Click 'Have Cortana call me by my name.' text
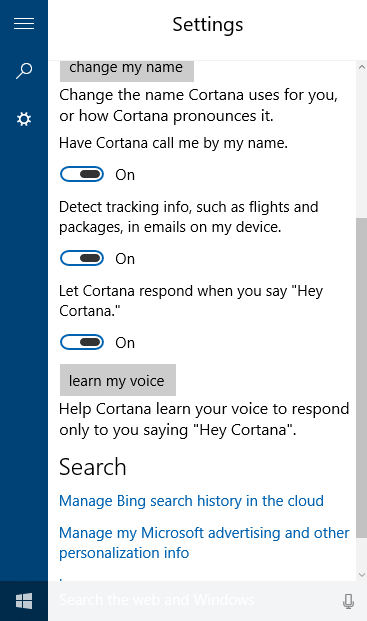The height and width of the screenshot is (621, 367). 173,143
